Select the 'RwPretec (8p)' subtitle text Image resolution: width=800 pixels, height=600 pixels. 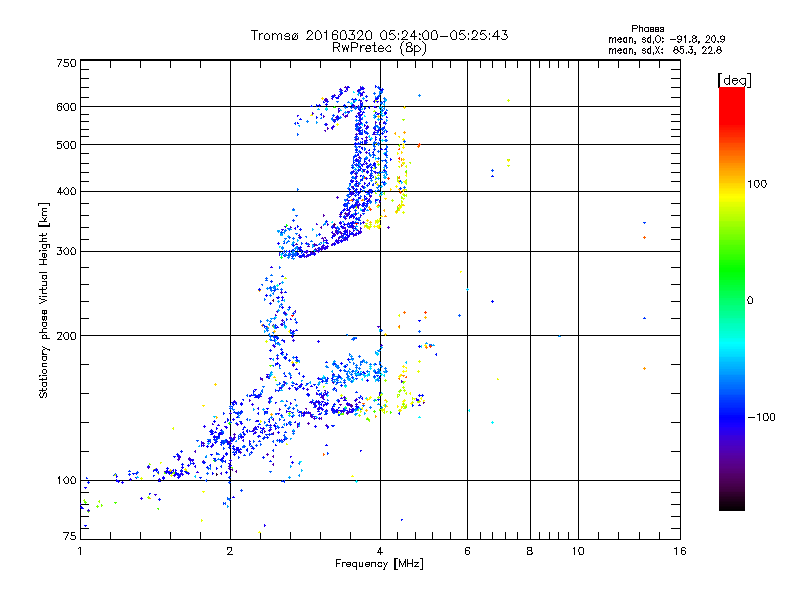click(379, 48)
